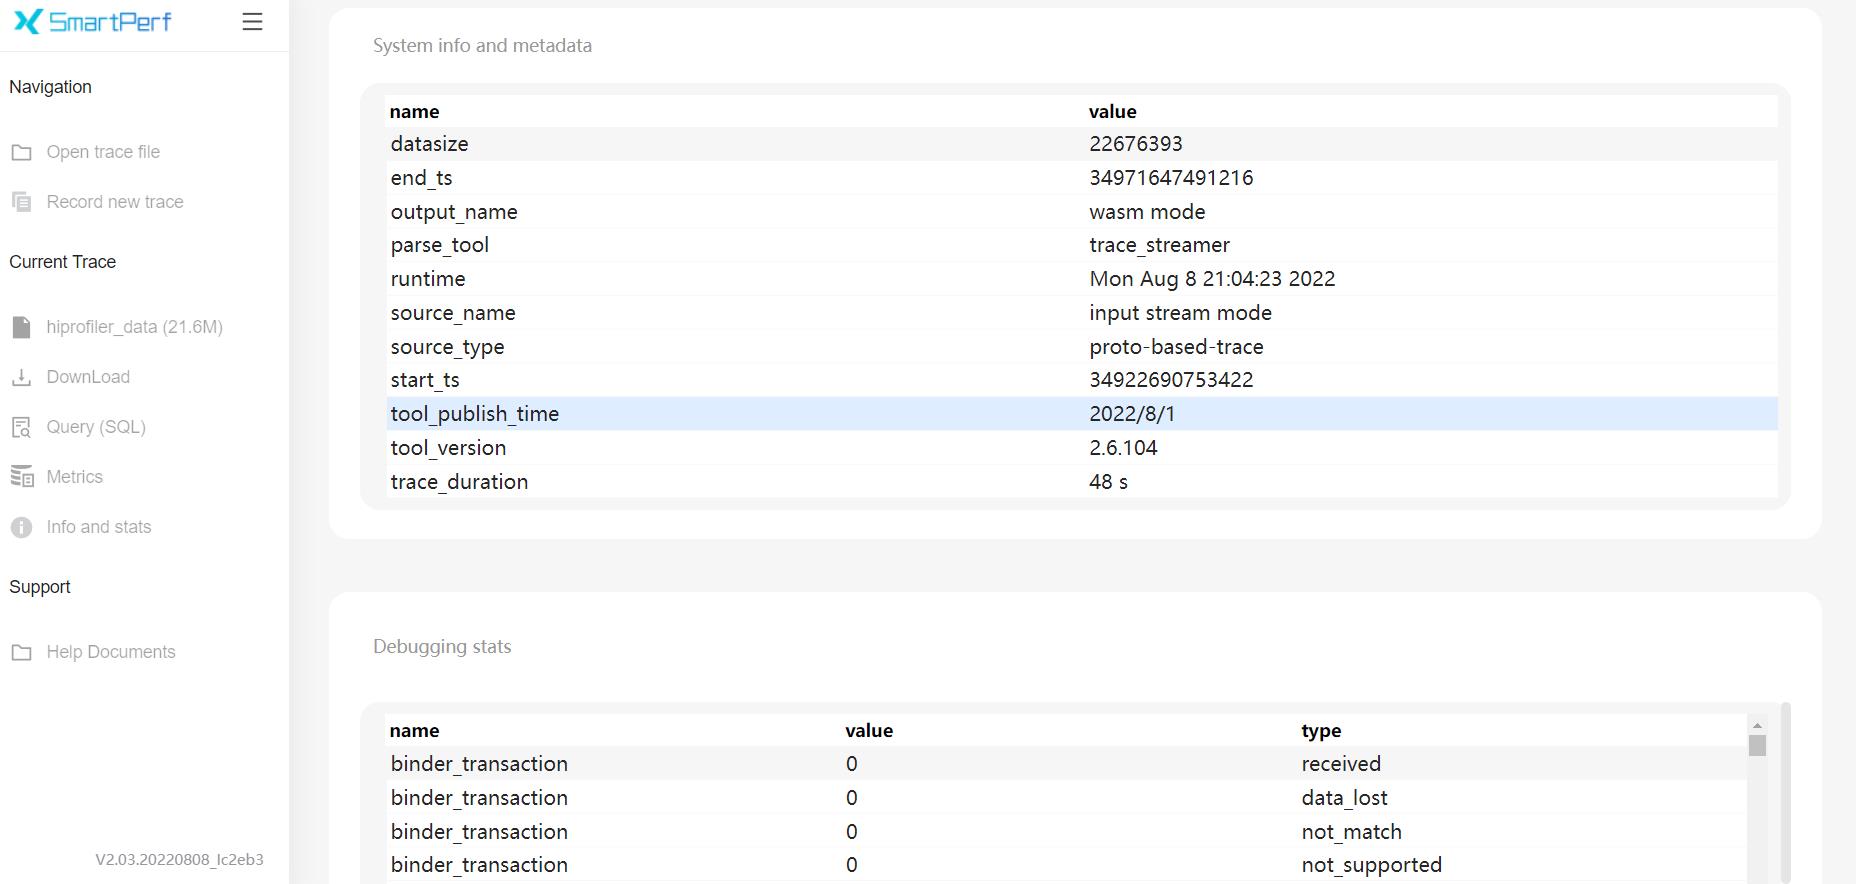Select the trace_duration row

[x=1082, y=482]
